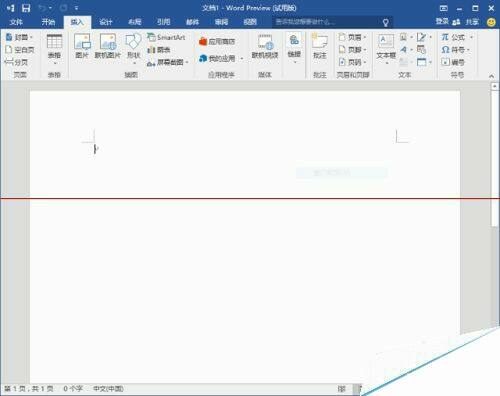Open the Links (链接) dropdown
Screen dimensions: 500x396
(x=294, y=48)
